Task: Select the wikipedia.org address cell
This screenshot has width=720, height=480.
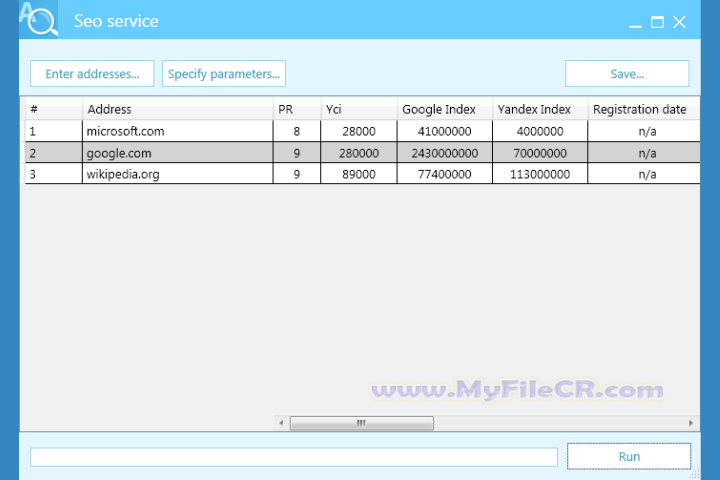Action: 178,174
